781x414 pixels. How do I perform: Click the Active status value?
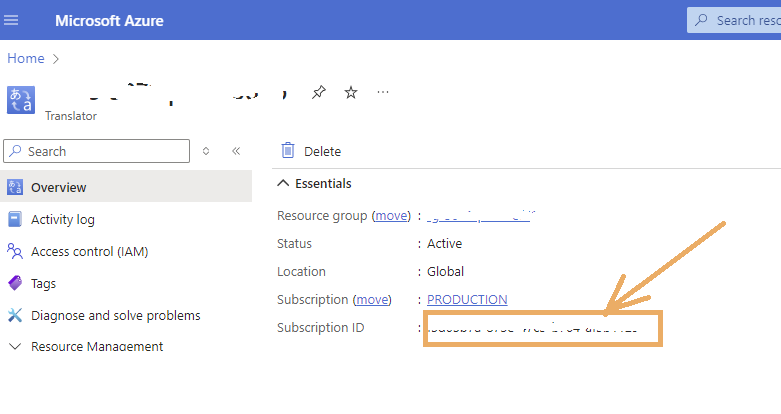(444, 244)
